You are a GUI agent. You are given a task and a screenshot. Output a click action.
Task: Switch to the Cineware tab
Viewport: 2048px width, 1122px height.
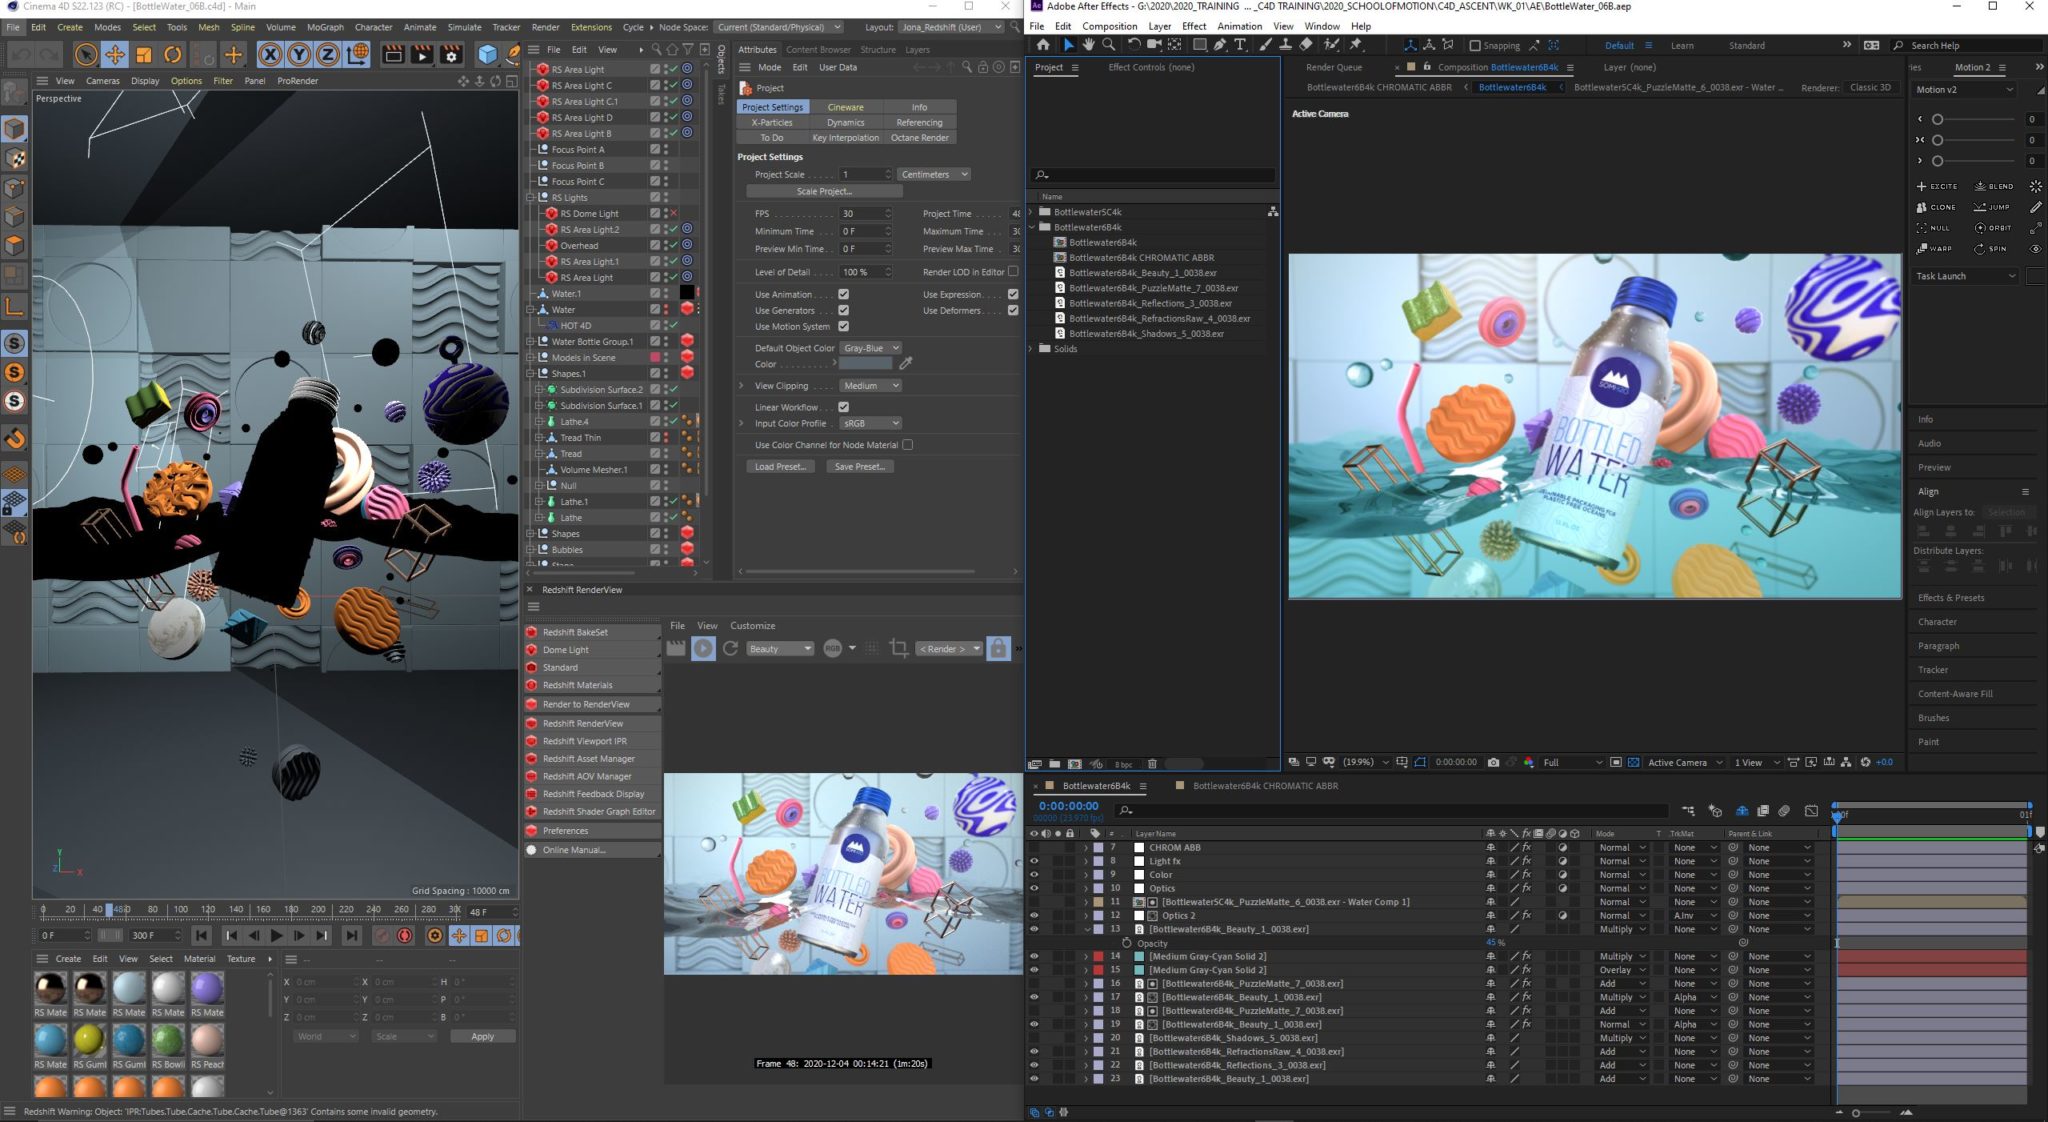click(845, 107)
